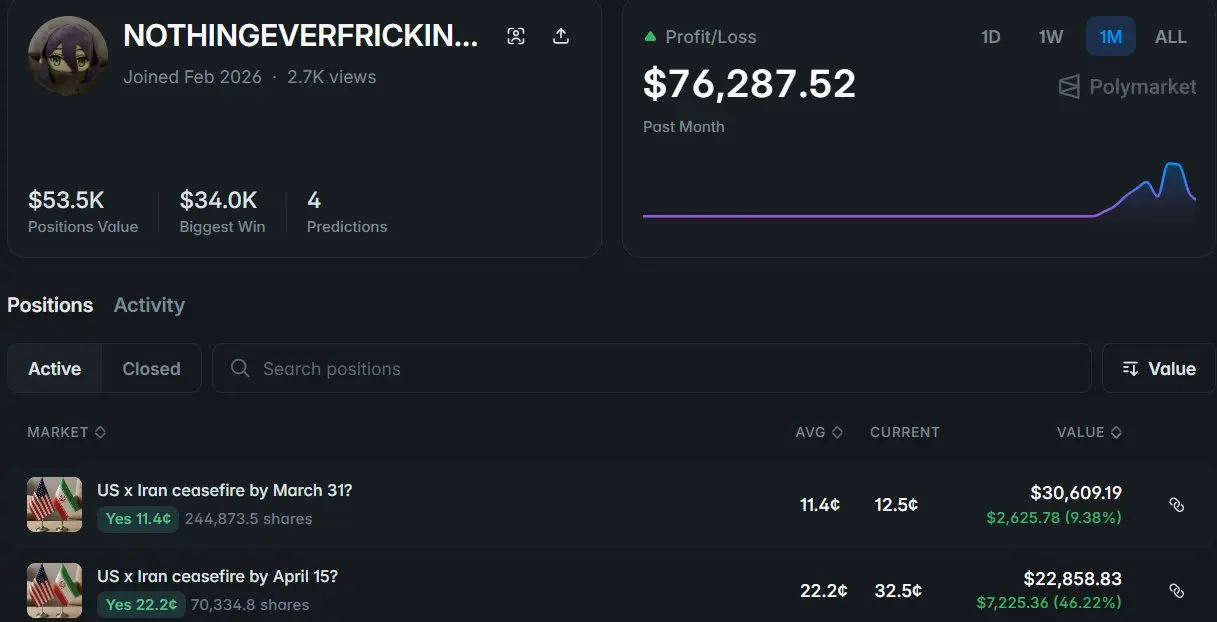The width and height of the screenshot is (1217, 622).
Task: Click link icon for April 15 position
Action: [x=1176, y=591]
